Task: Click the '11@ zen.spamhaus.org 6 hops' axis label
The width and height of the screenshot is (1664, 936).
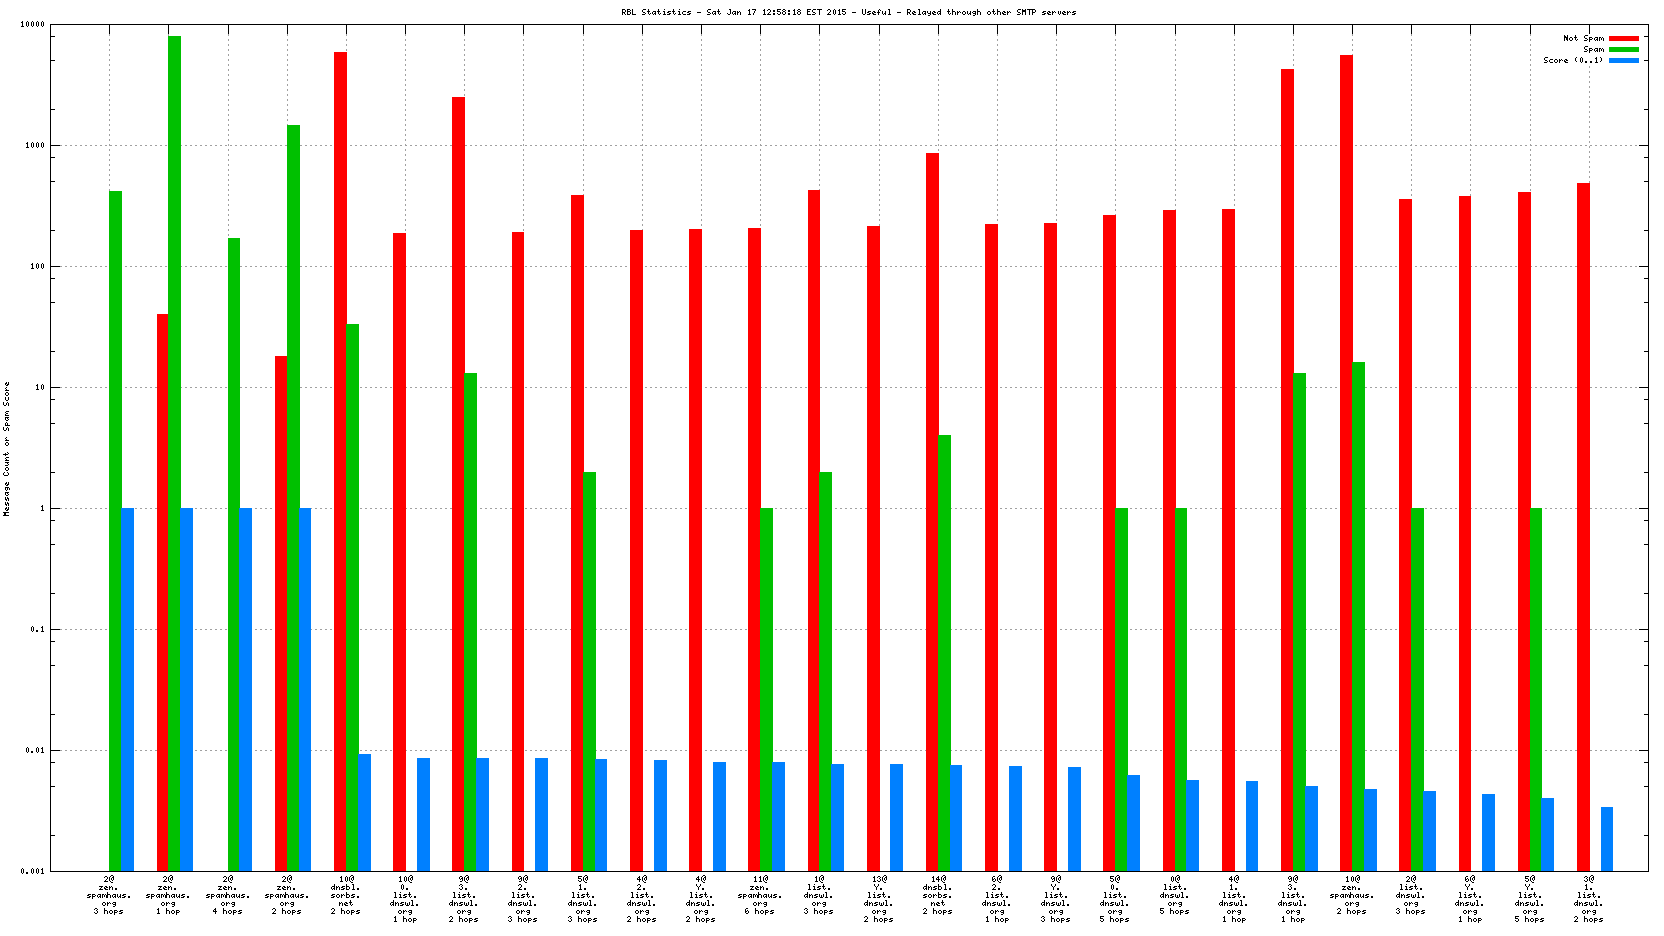Action: [x=760, y=895]
